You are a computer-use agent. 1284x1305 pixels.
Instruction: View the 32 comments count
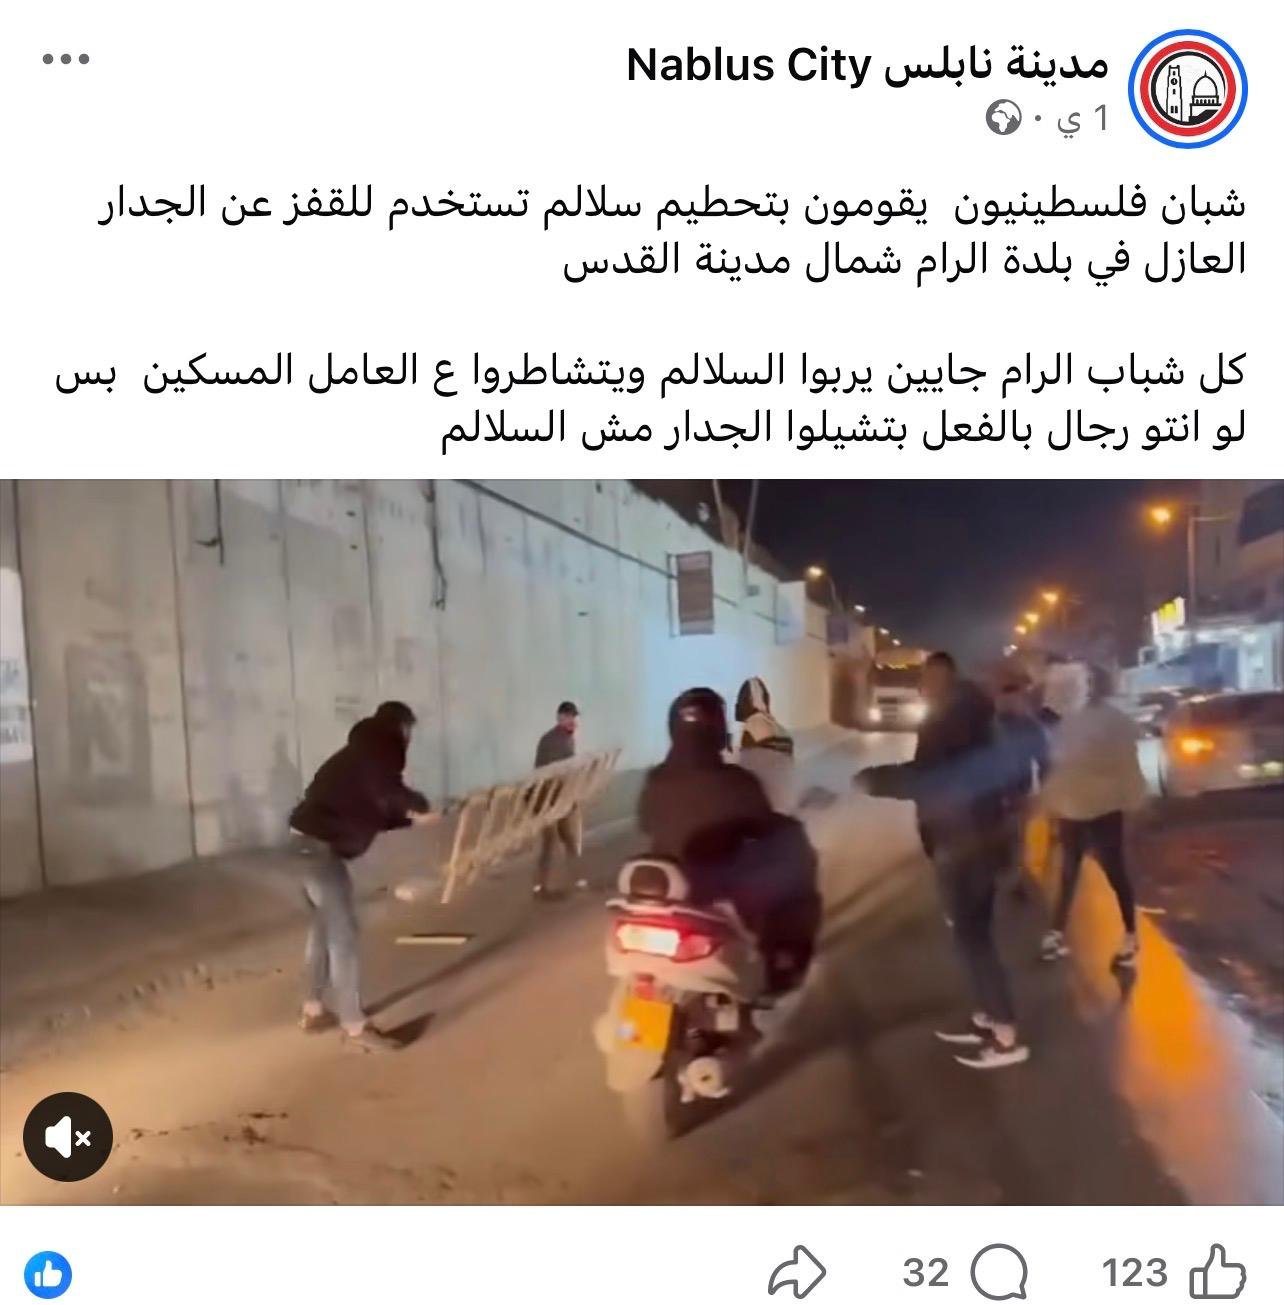coord(925,1272)
